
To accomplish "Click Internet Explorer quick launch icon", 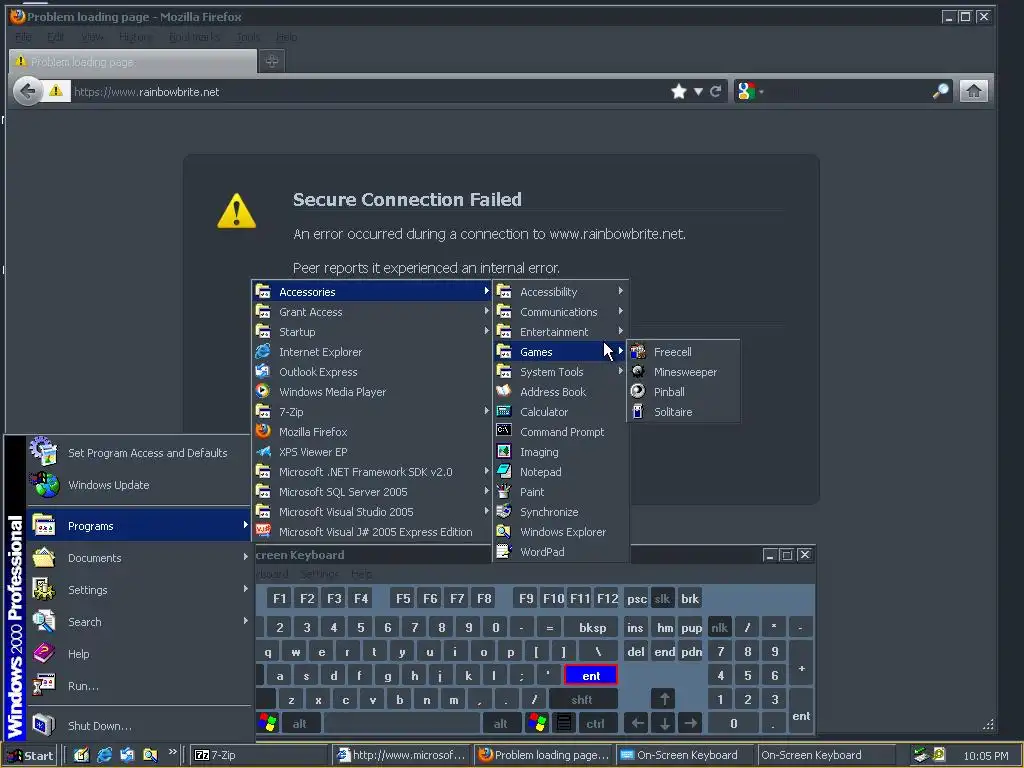I will (104, 756).
